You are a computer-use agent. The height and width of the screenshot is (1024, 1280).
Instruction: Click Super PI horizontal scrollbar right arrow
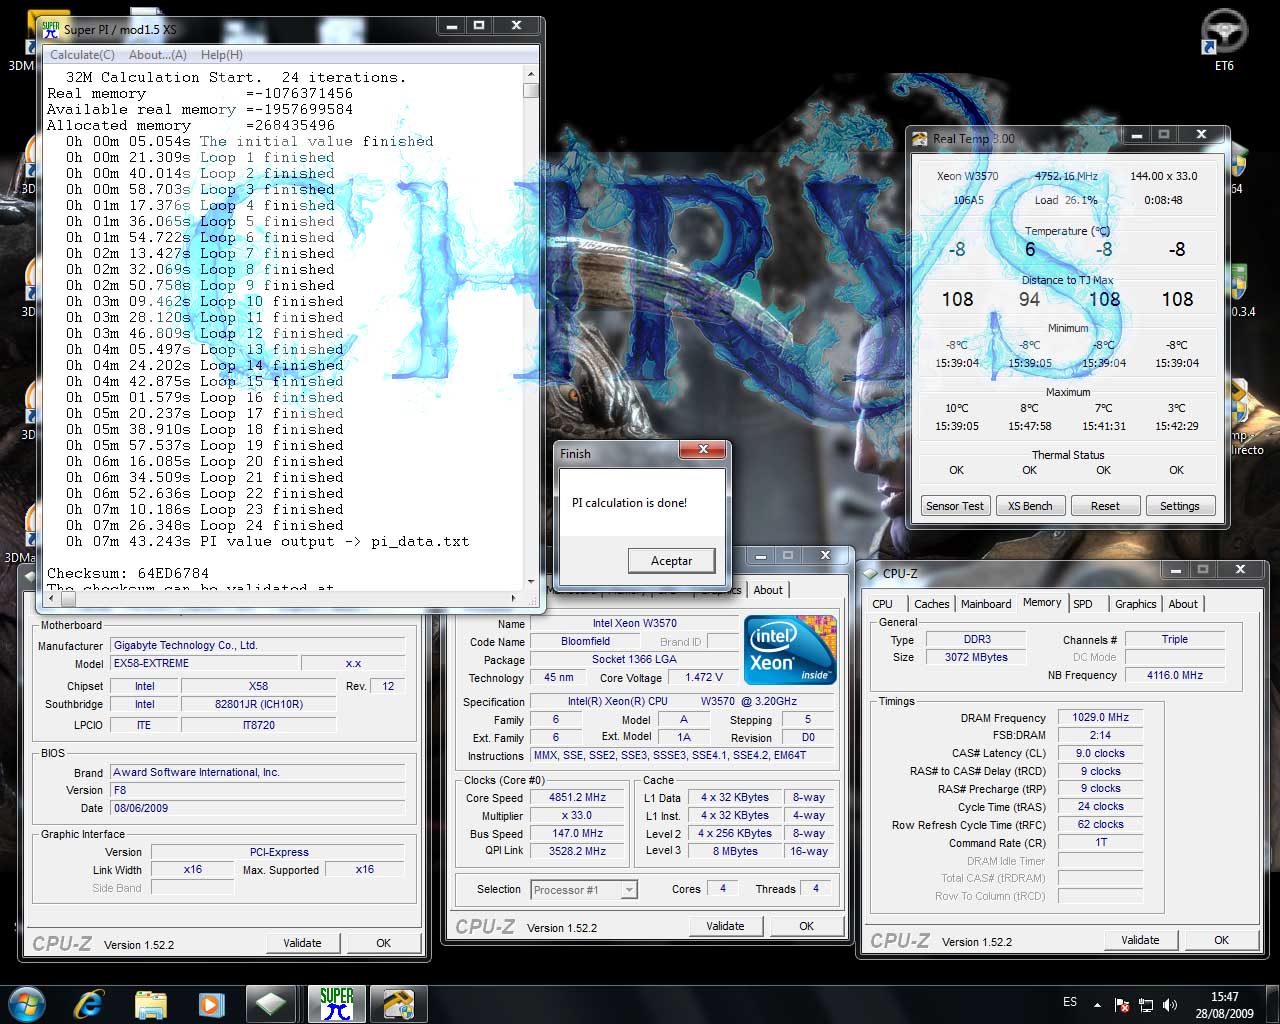[x=515, y=598]
